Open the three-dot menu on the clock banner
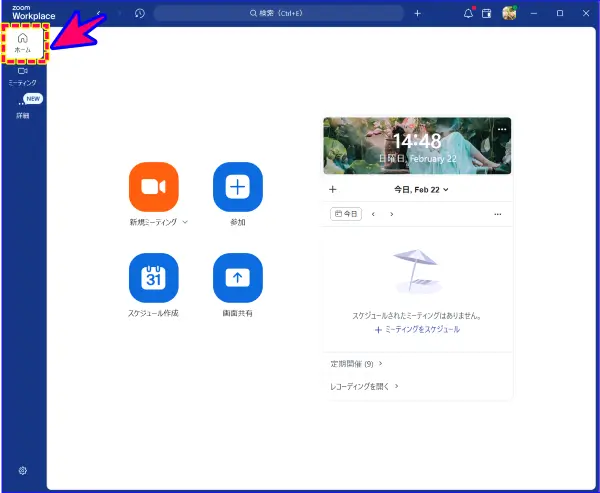The image size is (600, 493). pyautogui.click(x=502, y=129)
